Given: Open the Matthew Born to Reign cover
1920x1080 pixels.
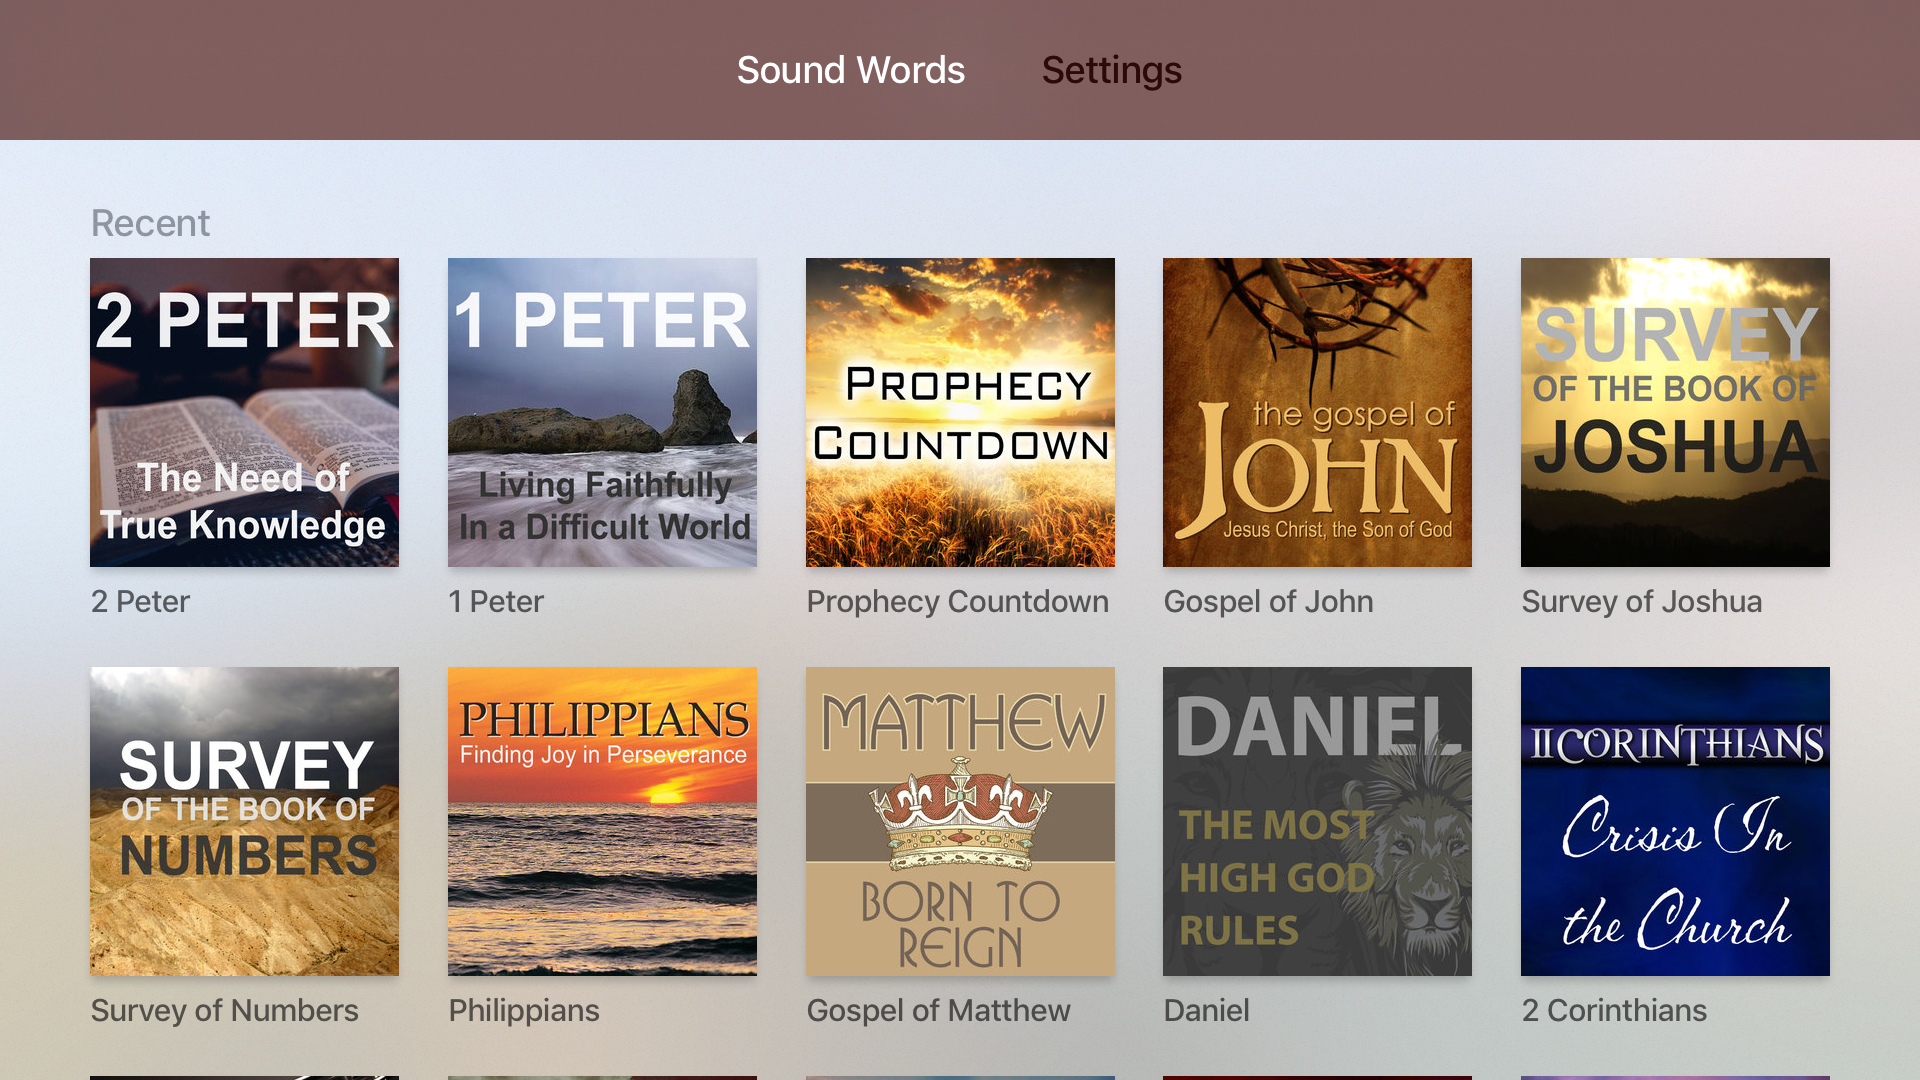Looking at the screenshot, I should 960,821.
